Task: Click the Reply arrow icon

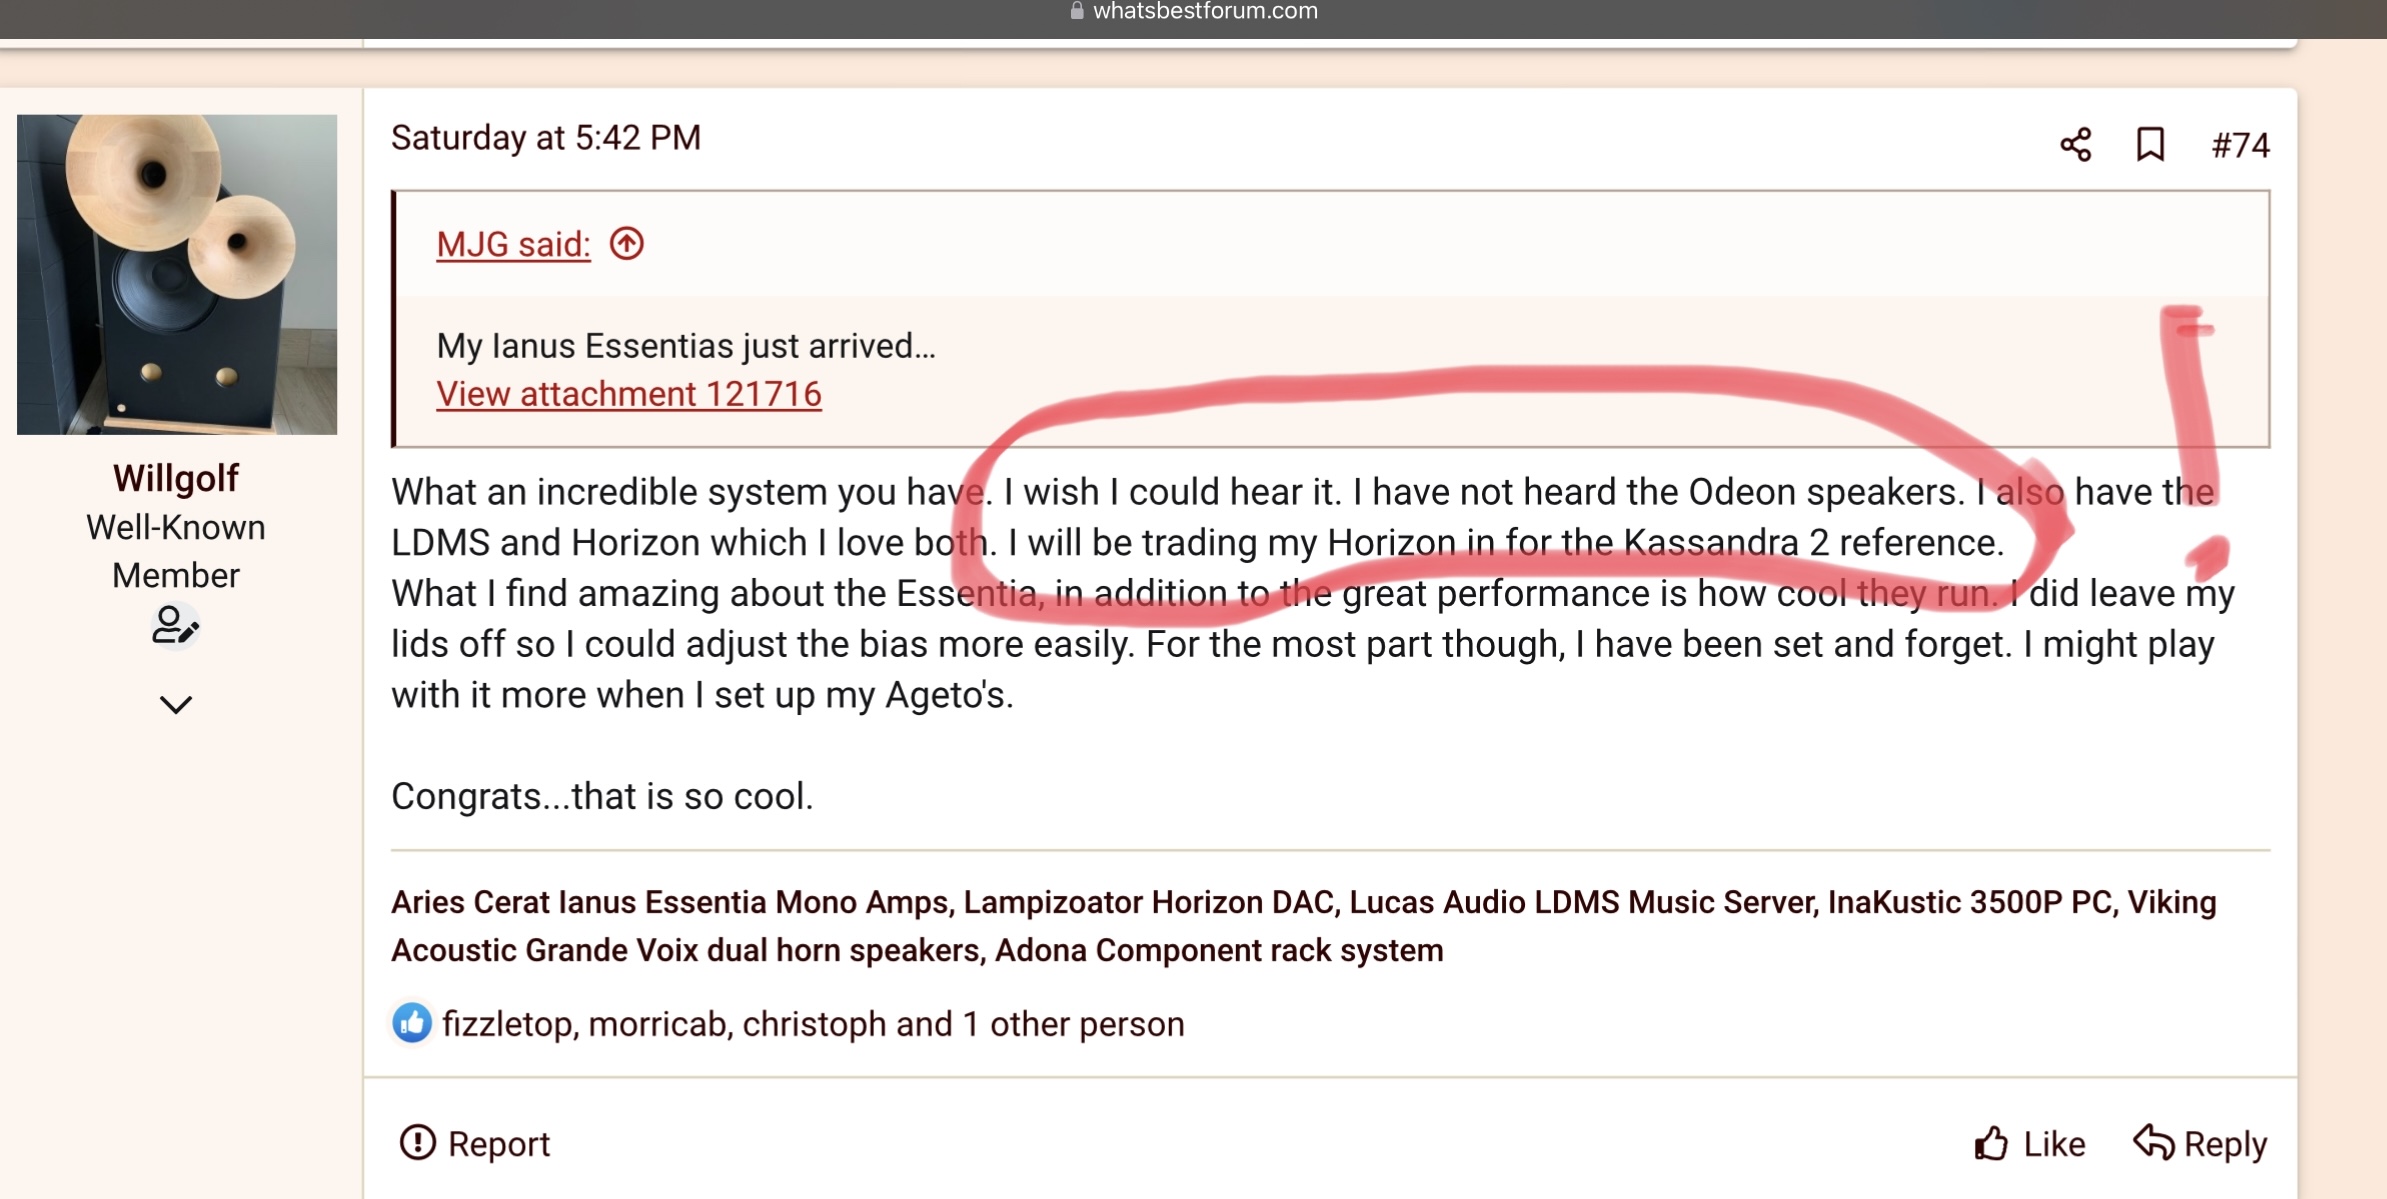Action: pyautogui.click(x=2153, y=1142)
